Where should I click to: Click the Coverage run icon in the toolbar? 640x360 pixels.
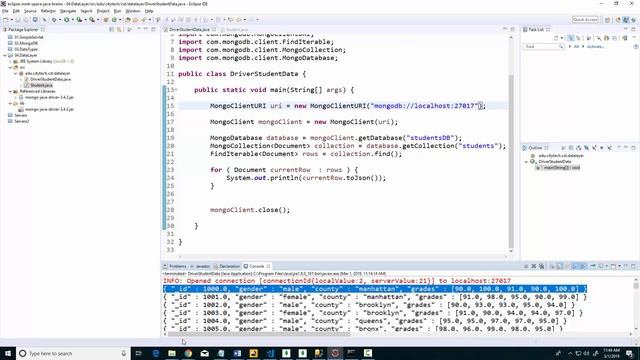coord(79,20)
